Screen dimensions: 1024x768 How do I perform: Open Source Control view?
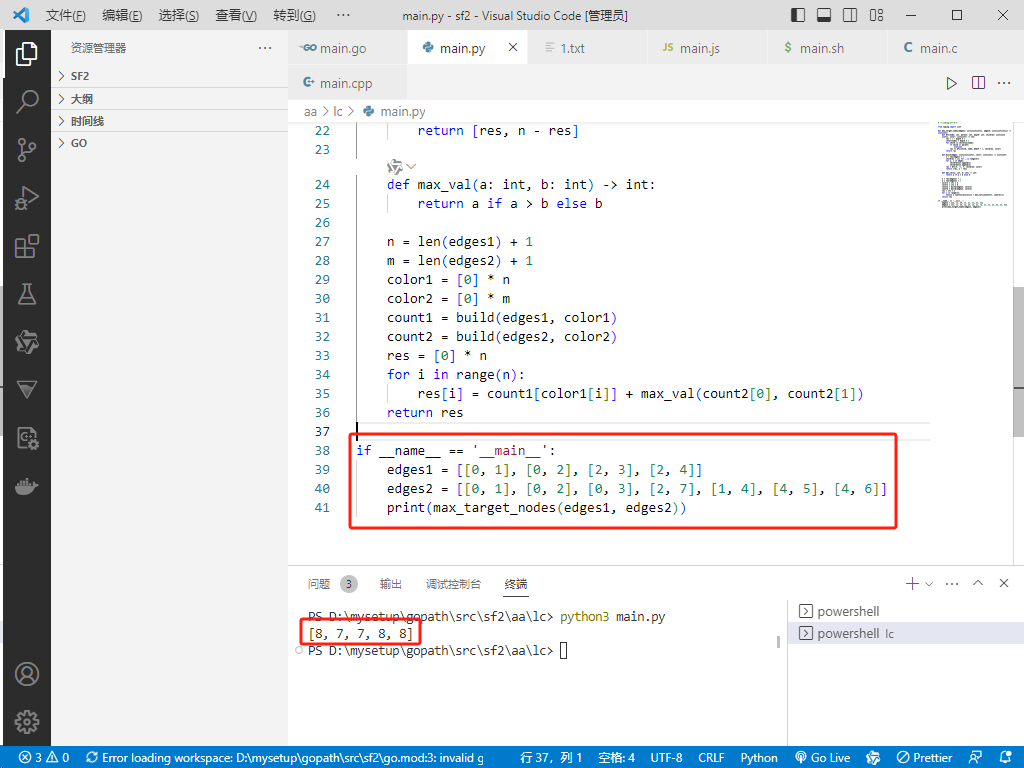(x=27, y=150)
